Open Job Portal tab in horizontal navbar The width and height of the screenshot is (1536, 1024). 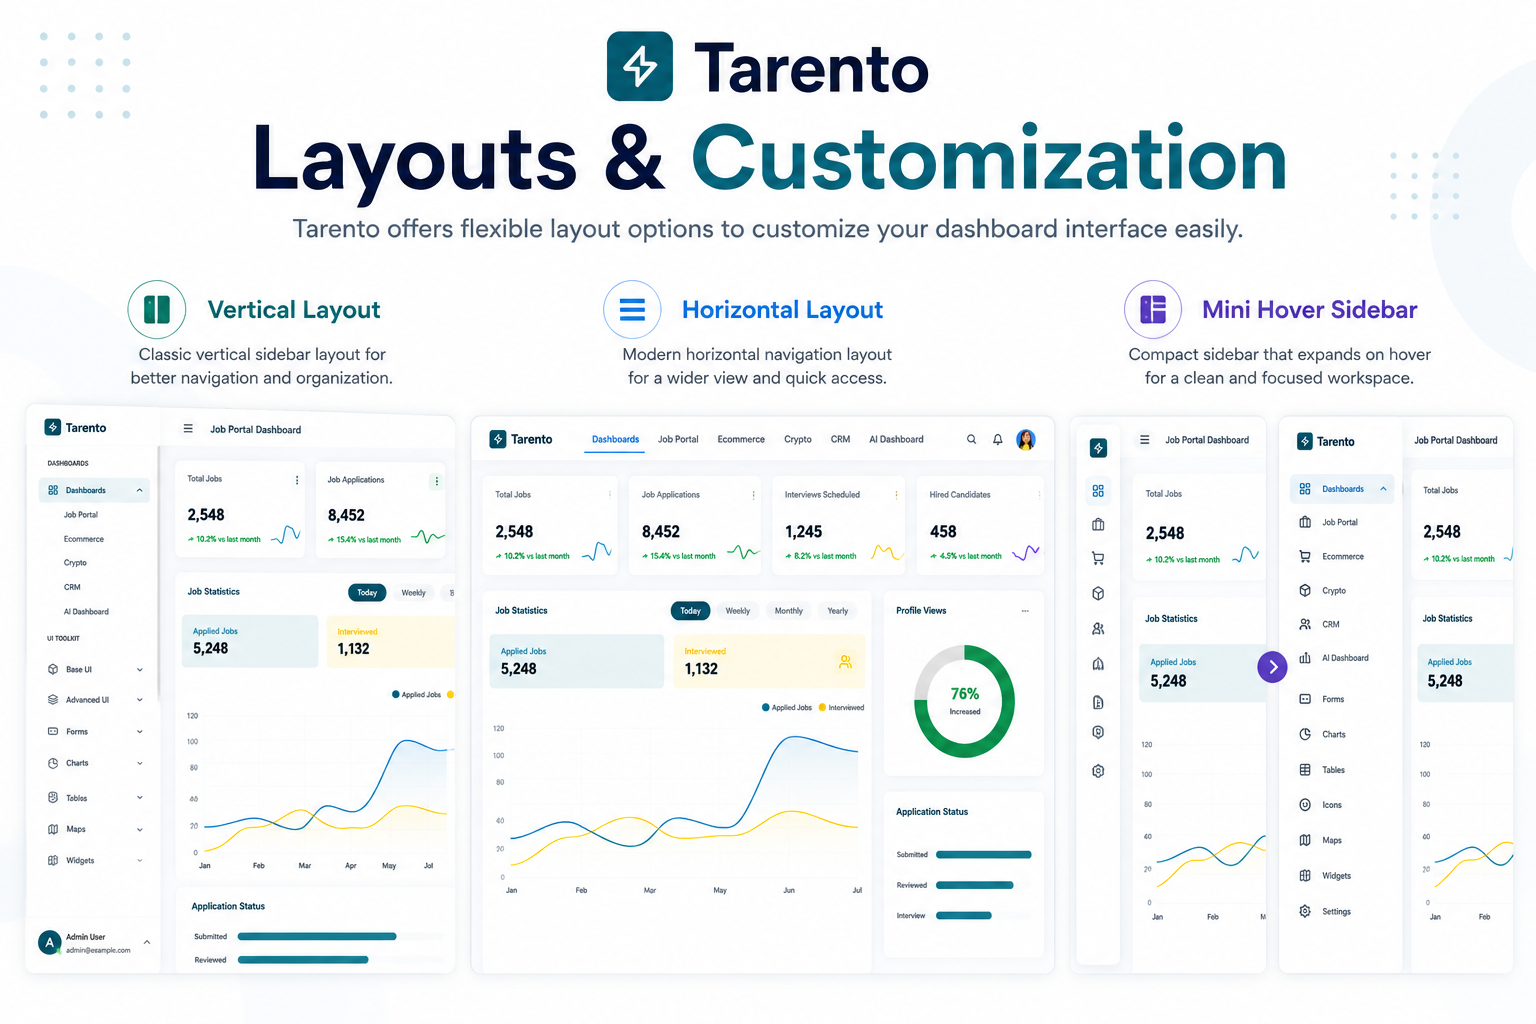pos(678,440)
